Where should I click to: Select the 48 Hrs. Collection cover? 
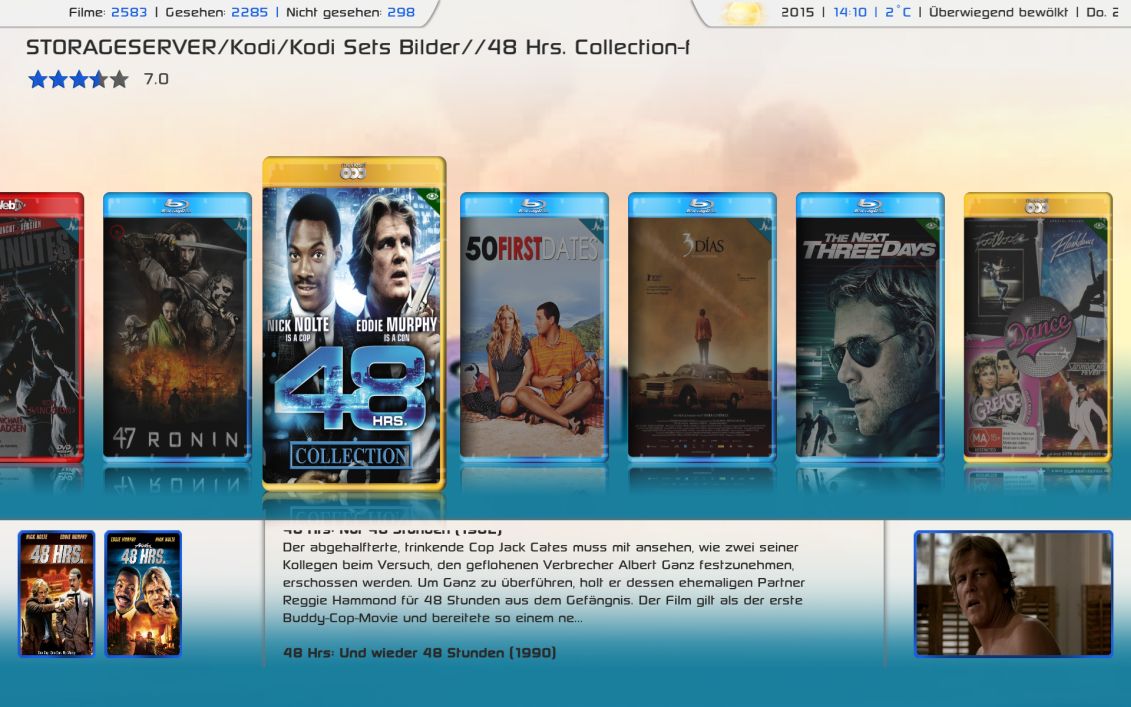click(x=353, y=323)
